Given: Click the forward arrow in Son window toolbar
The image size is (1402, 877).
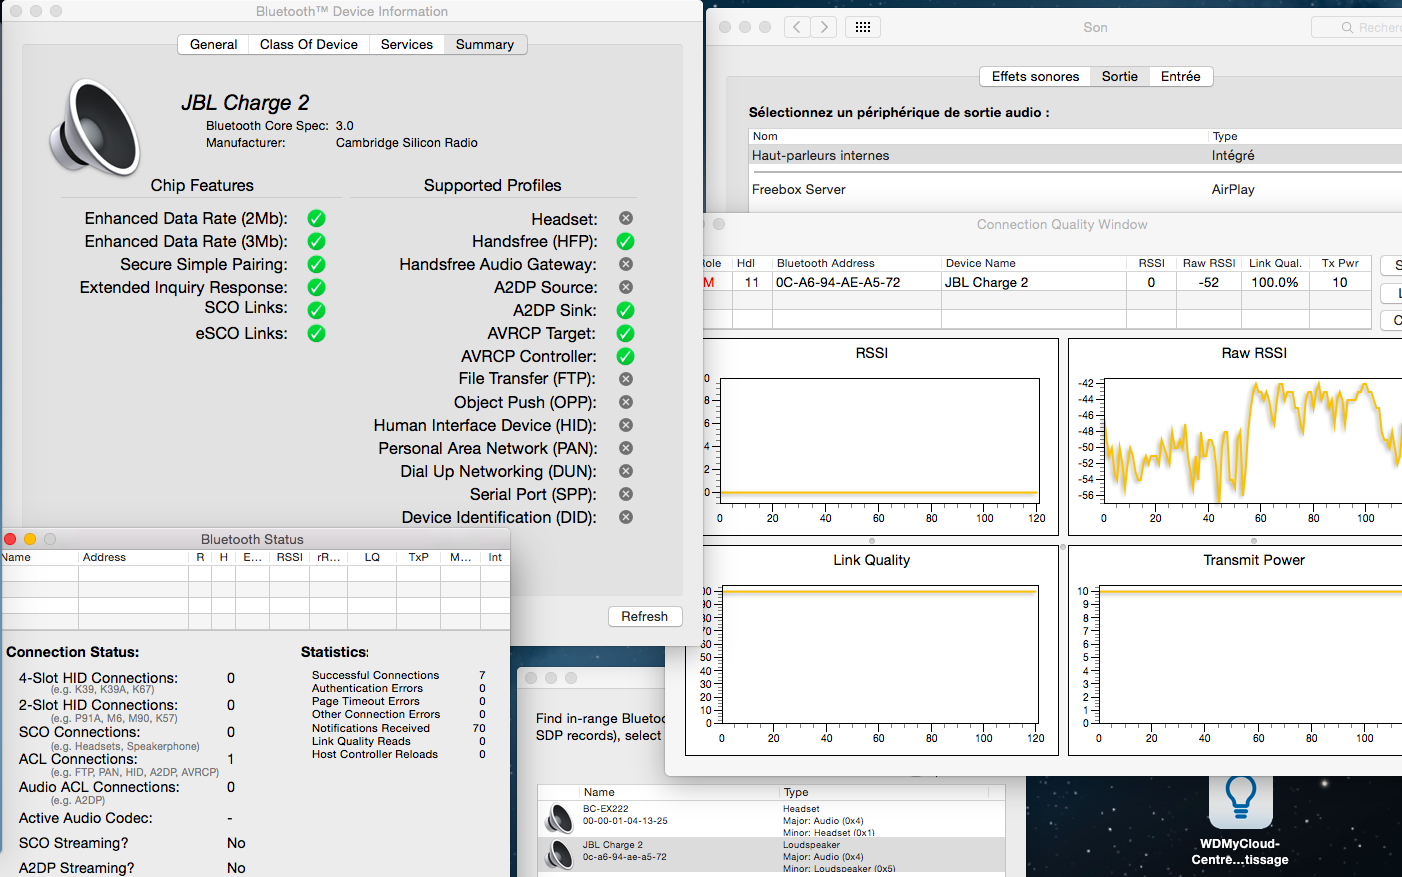Looking at the screenshot, I should pyautogui.click(x=824, y=27).
